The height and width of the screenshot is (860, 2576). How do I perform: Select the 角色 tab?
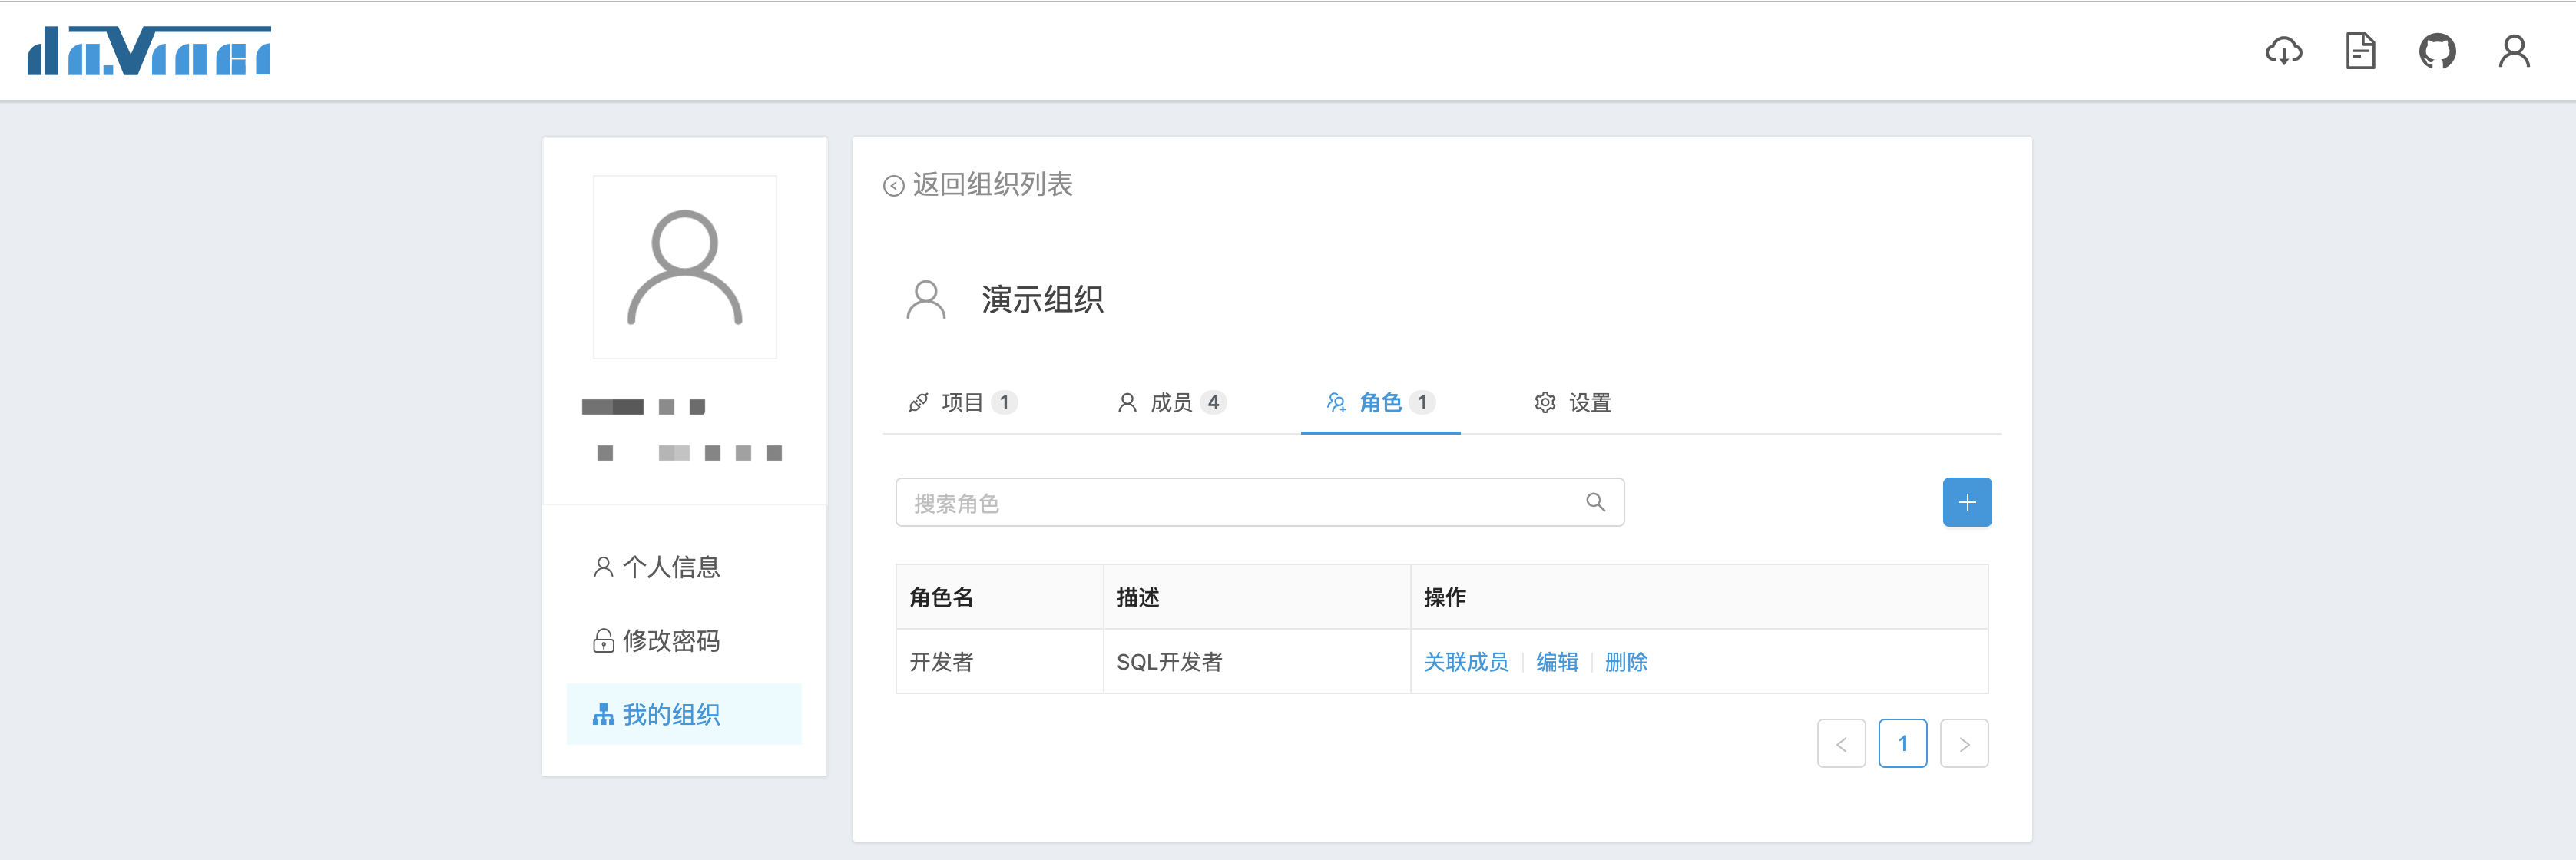click(1379, 402)
